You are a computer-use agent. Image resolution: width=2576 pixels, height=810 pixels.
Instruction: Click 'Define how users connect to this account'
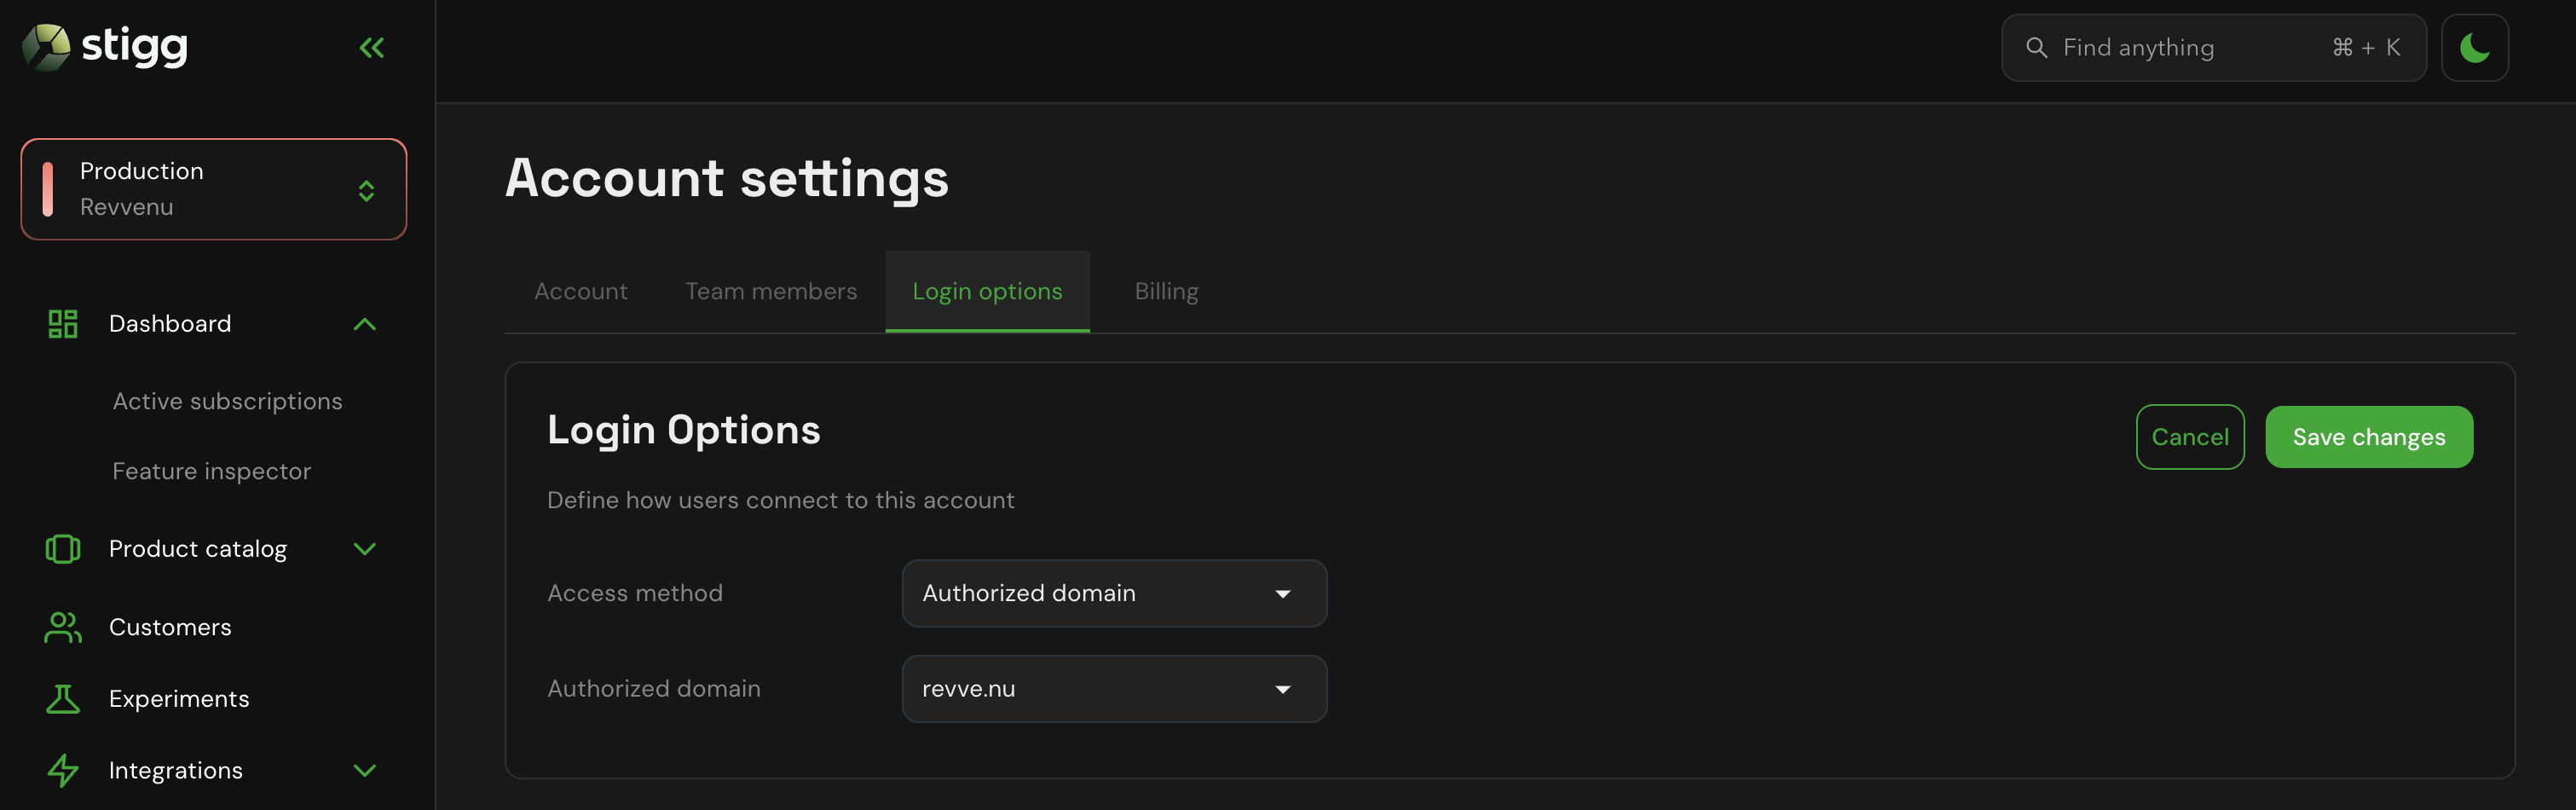pyautogui.click(x=781, y=500)
